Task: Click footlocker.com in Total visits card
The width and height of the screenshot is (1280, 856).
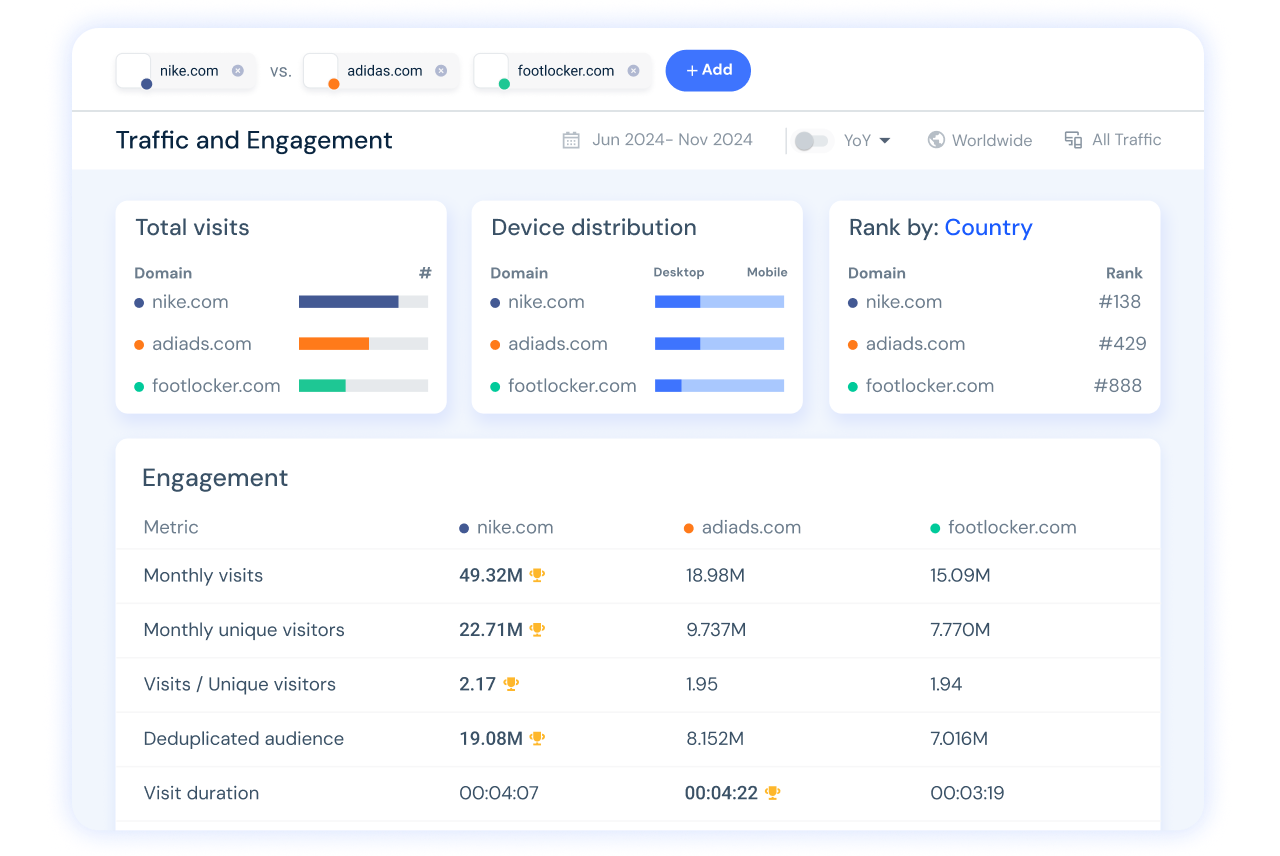Action: pos(216,386)
